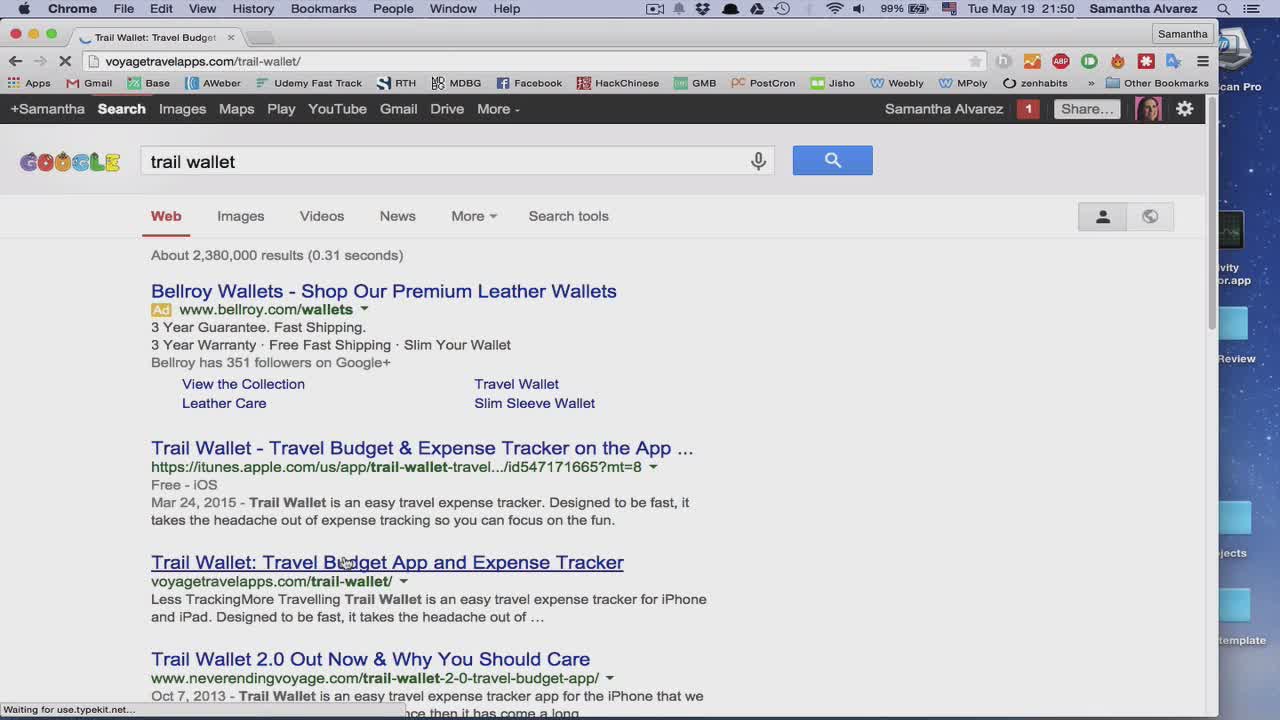Open the voyagetravelapps result dropdown arrow
1280x720 pixels.
404,581
